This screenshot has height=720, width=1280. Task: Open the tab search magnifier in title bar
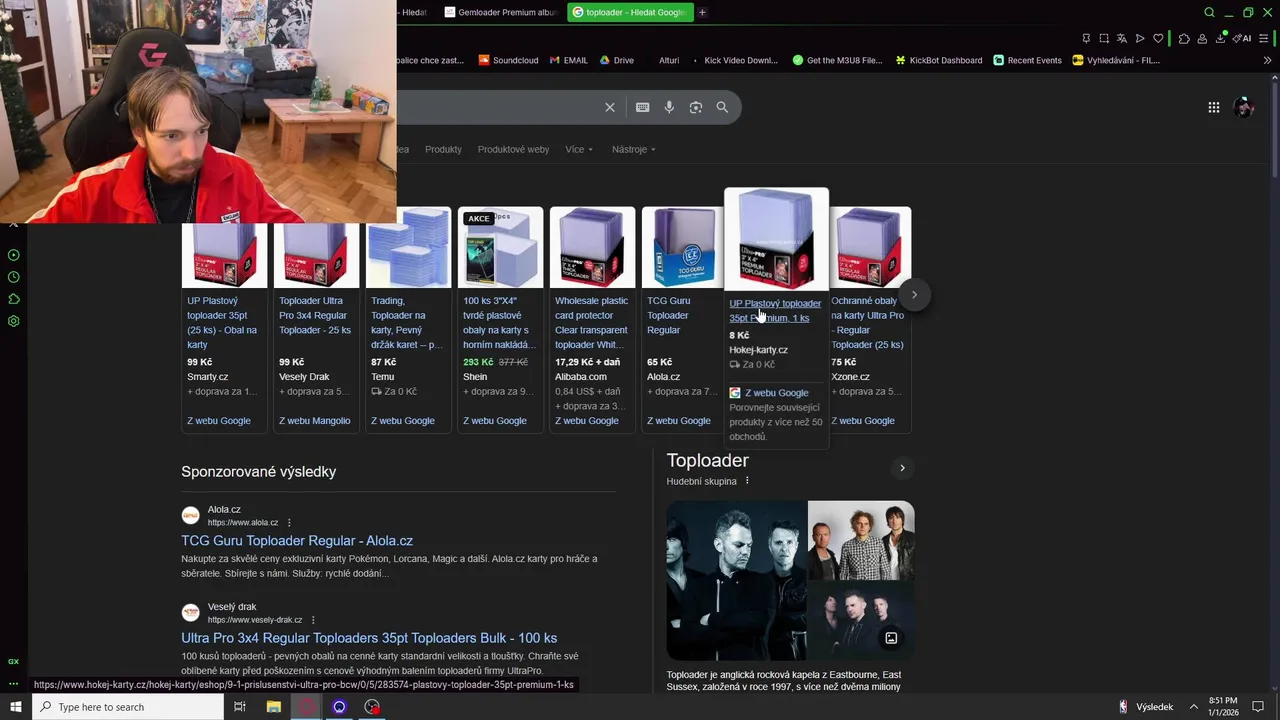click(x=1209, y=12)
